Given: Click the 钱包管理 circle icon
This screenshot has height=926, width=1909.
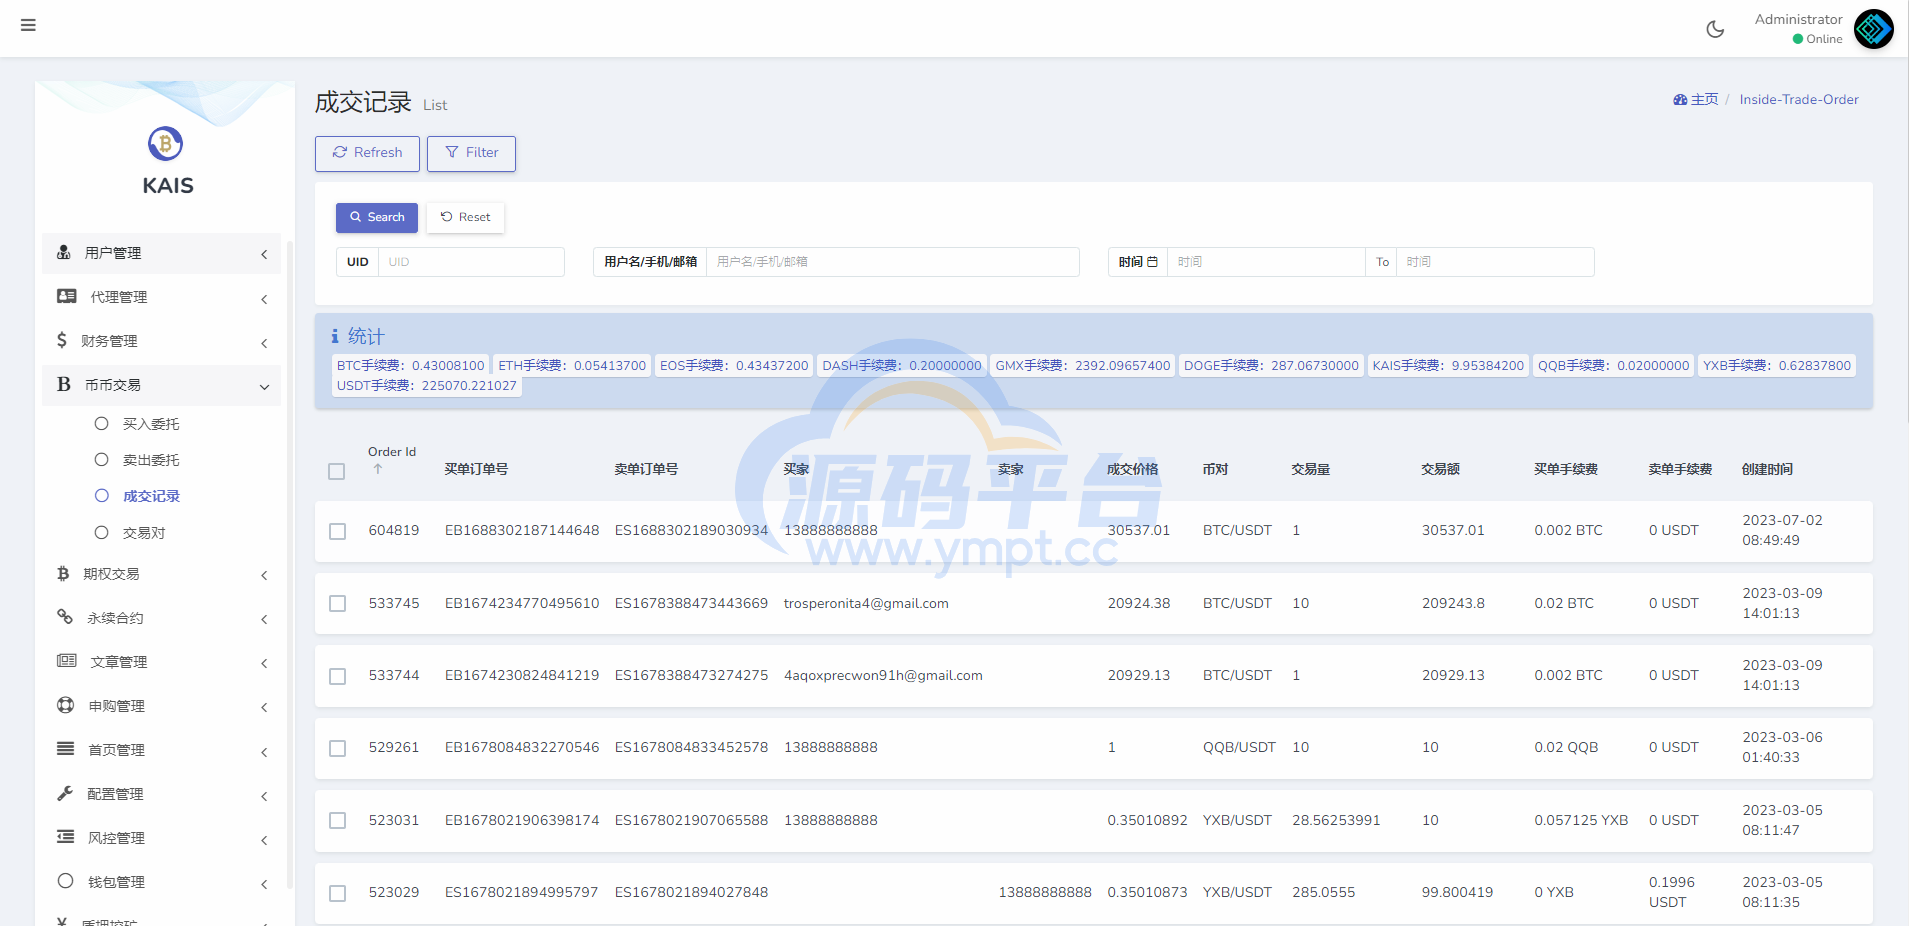Looking at the screenshot, I should pyautogui.click(x=65, y=881).
